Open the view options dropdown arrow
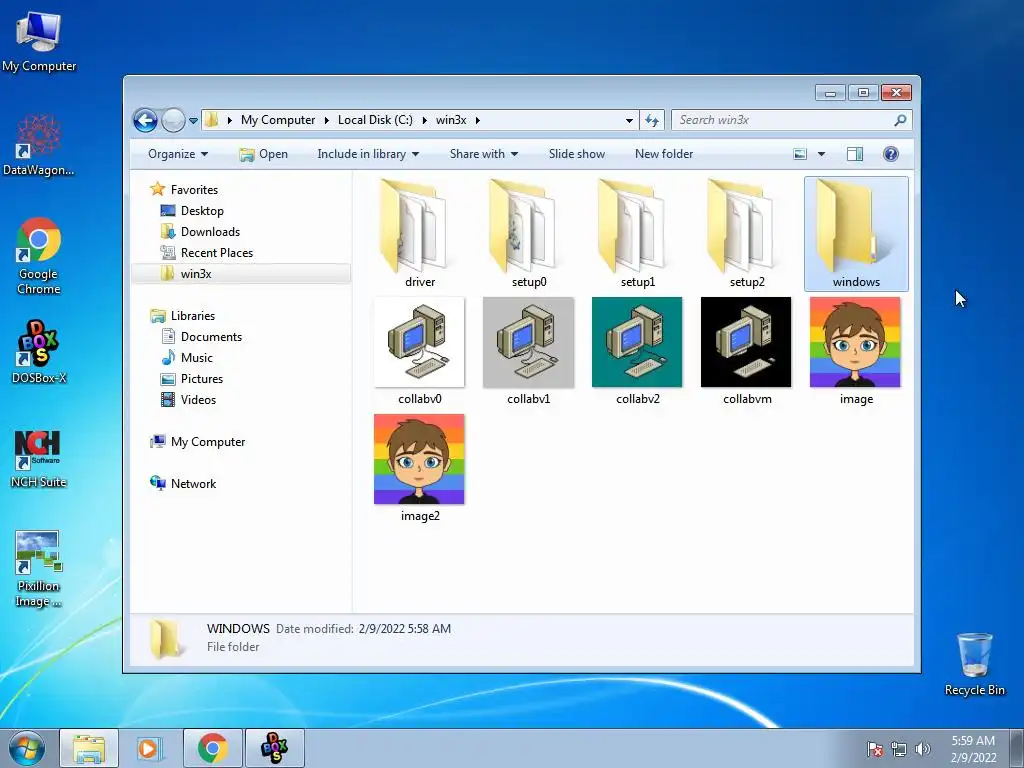This screenshot has width=1024, height=768. 822,154
